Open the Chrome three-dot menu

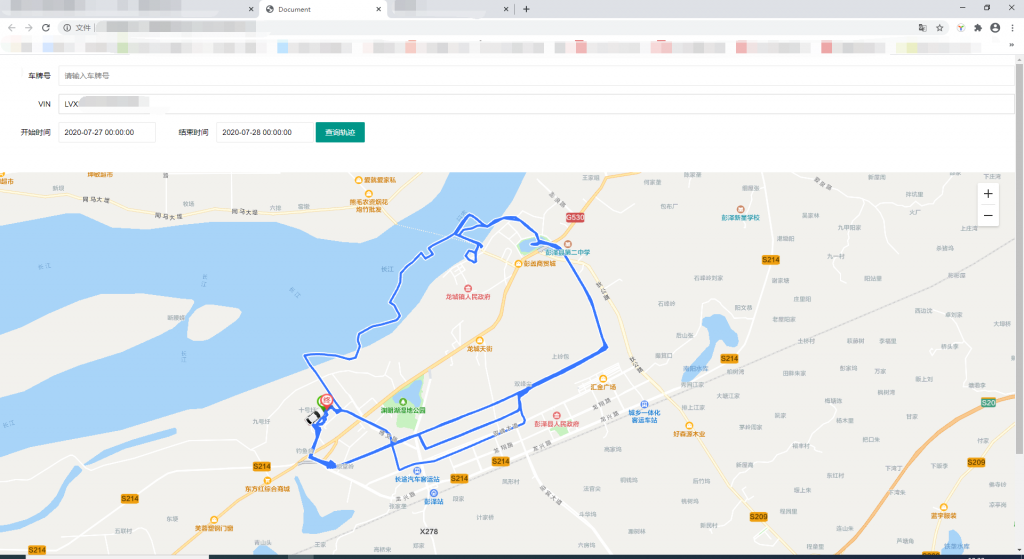tap(1012, 28)
